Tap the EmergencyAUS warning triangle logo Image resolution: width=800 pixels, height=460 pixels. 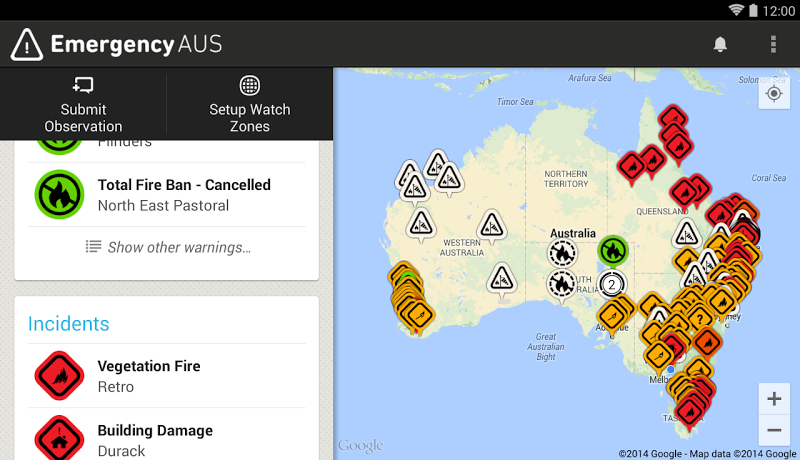[27, 45]
